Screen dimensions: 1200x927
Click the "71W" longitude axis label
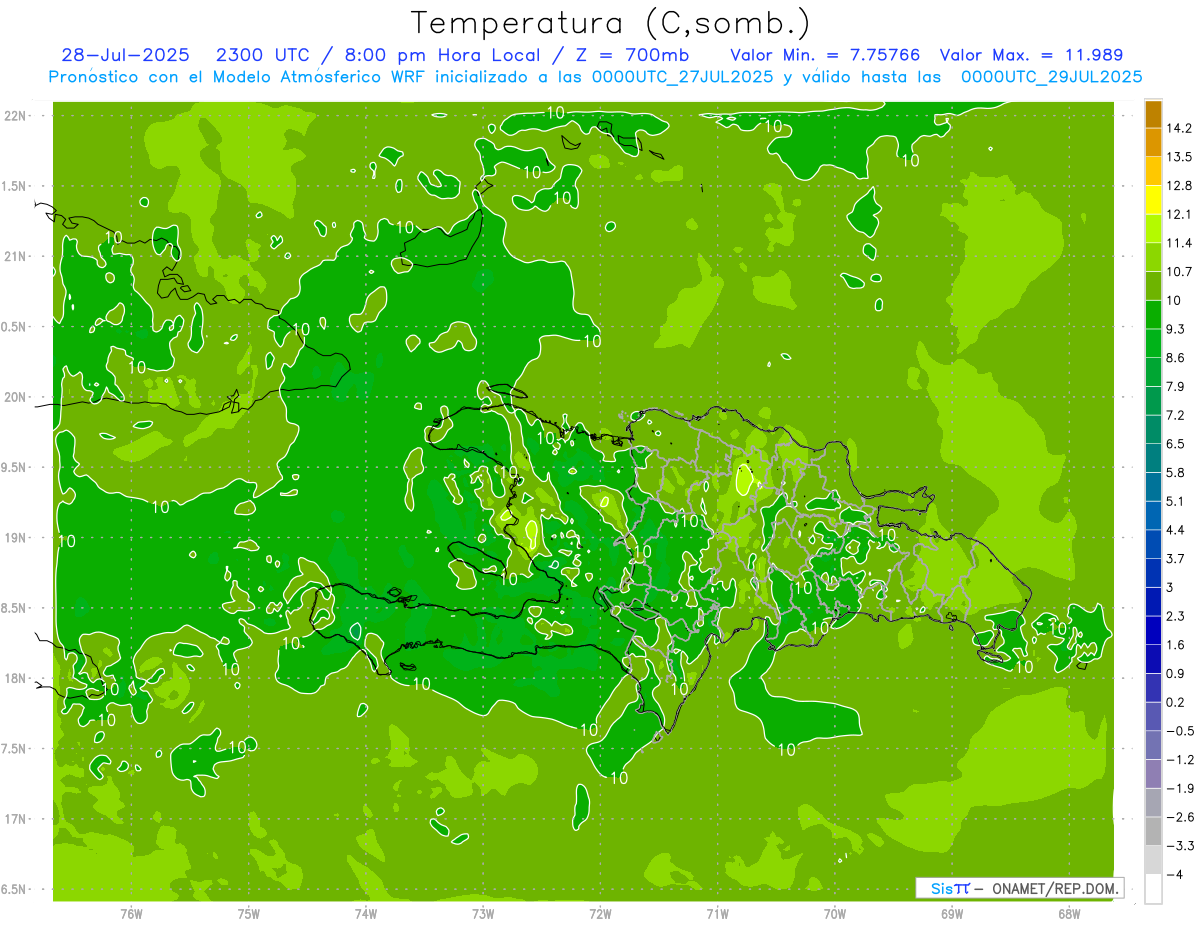pyautogui.click(x=717, y=914)
